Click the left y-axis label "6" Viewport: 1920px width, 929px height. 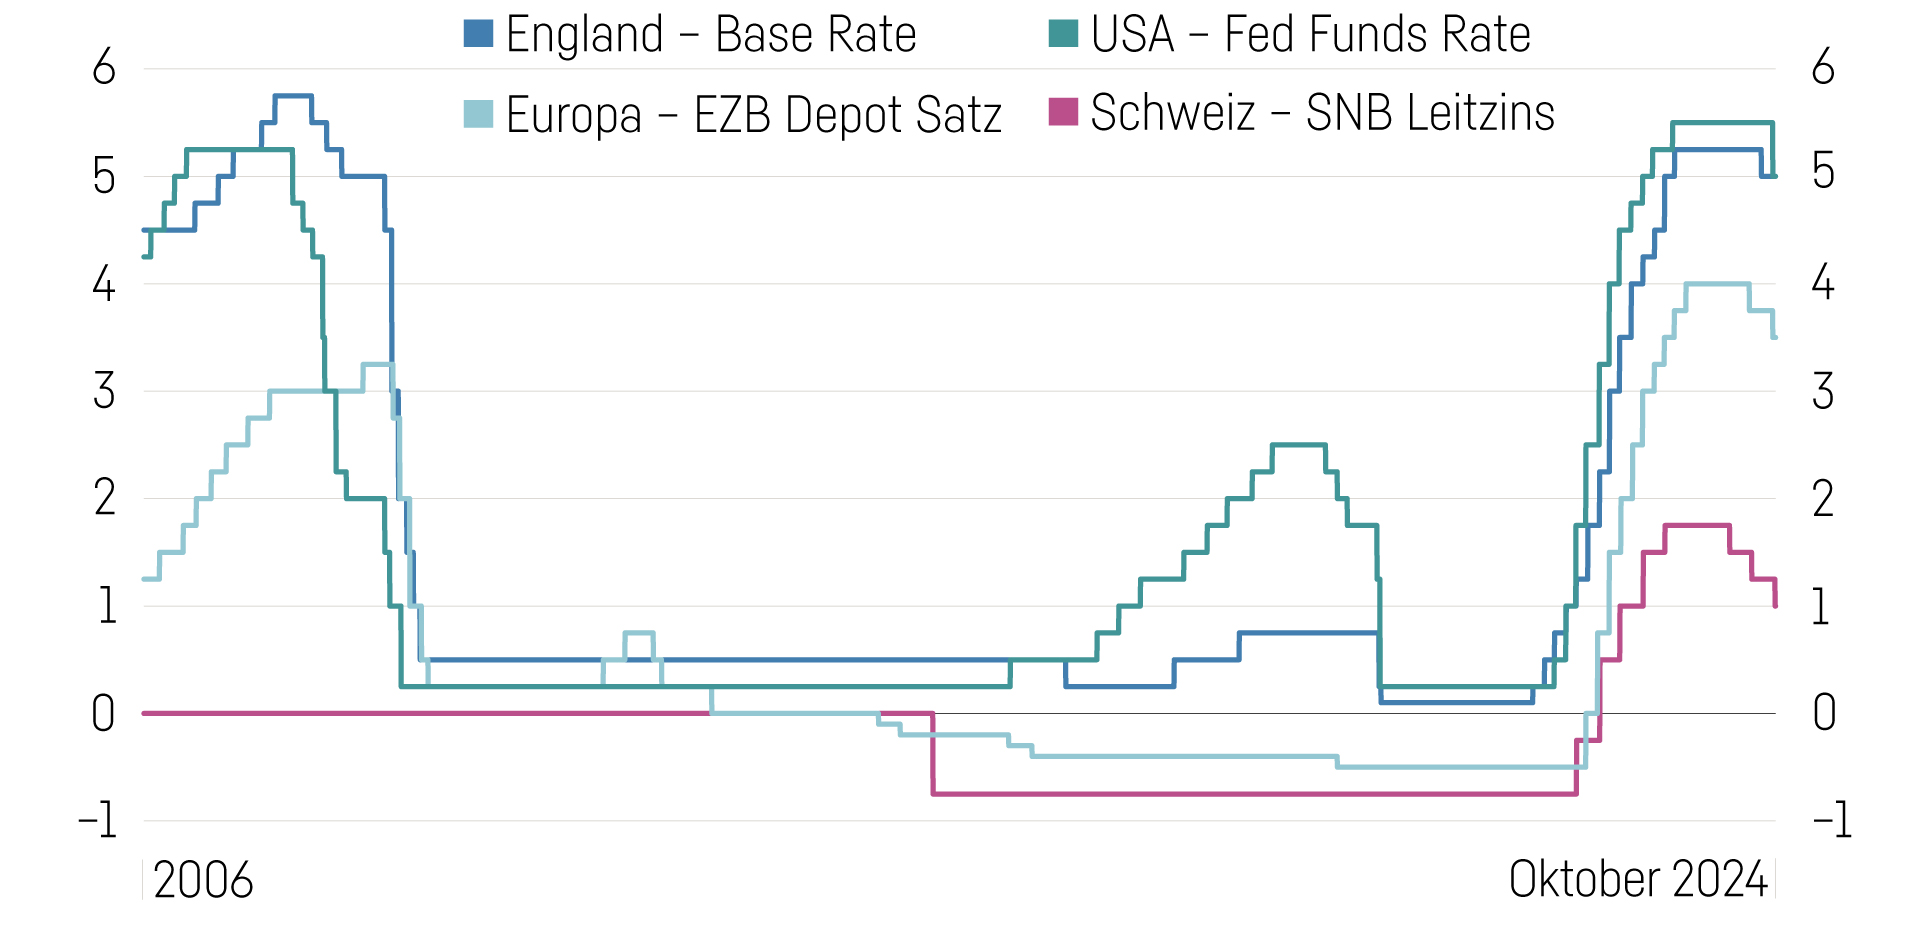click(104, 68)
